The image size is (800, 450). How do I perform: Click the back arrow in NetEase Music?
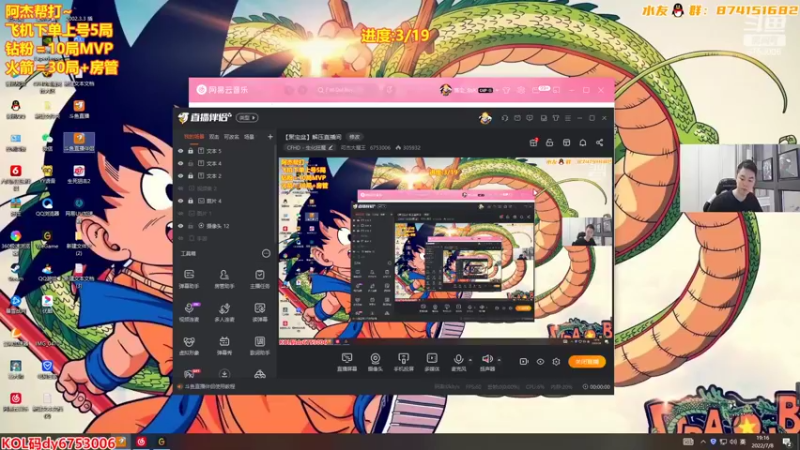coord(289,90)
